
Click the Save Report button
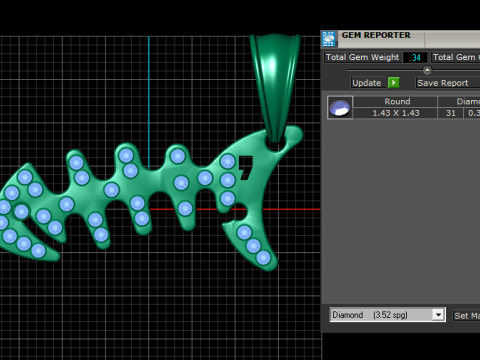click(447, 83)
